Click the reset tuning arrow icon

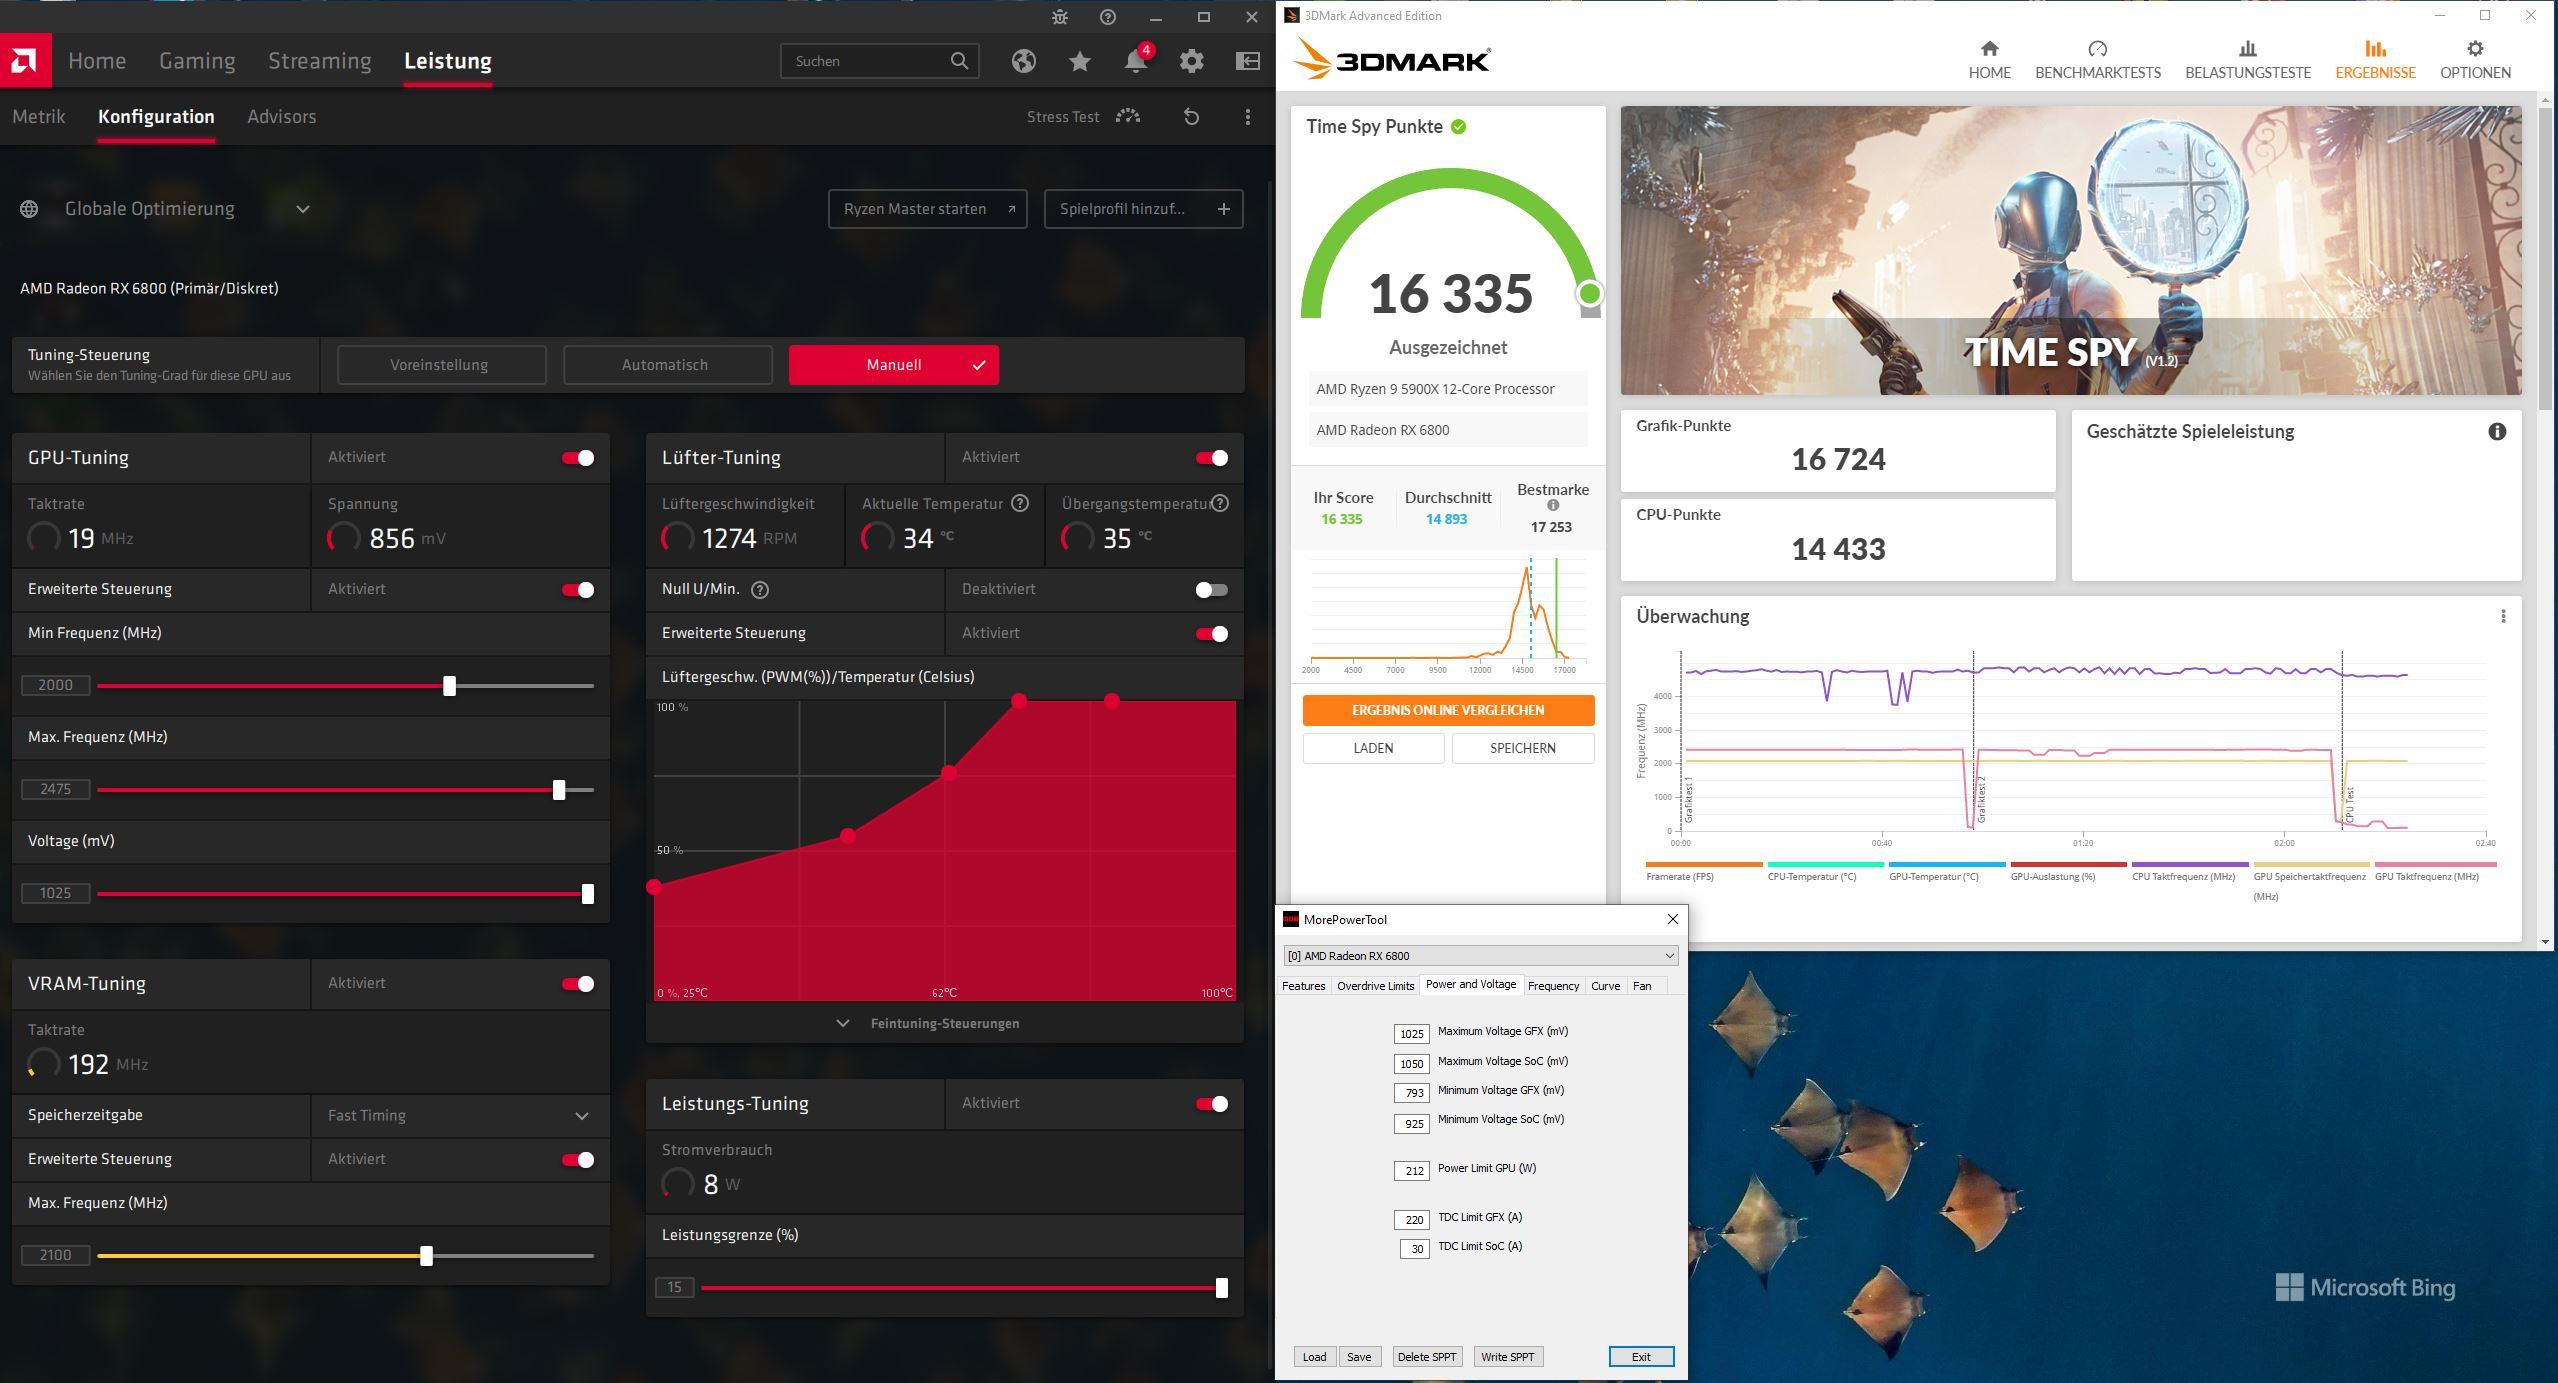coord(1191,117)
